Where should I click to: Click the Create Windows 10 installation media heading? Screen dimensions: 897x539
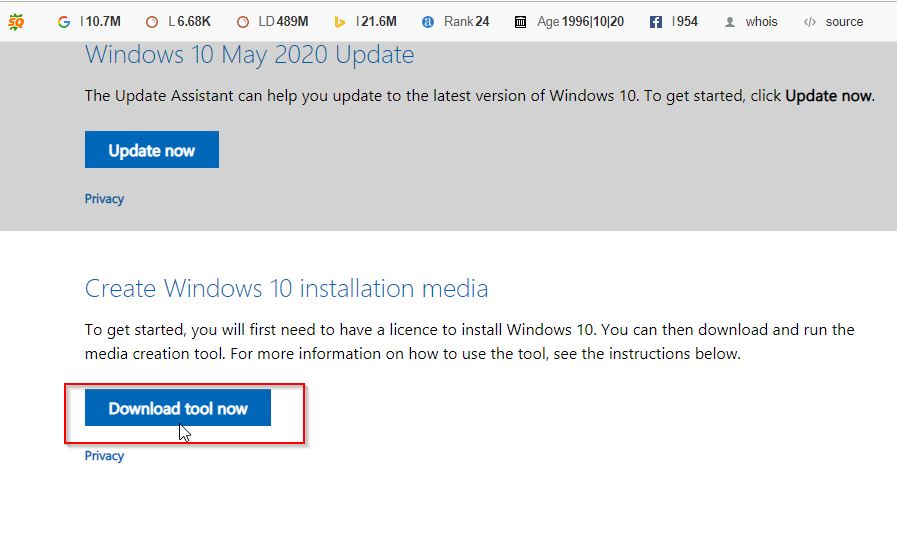pos(287,288)
